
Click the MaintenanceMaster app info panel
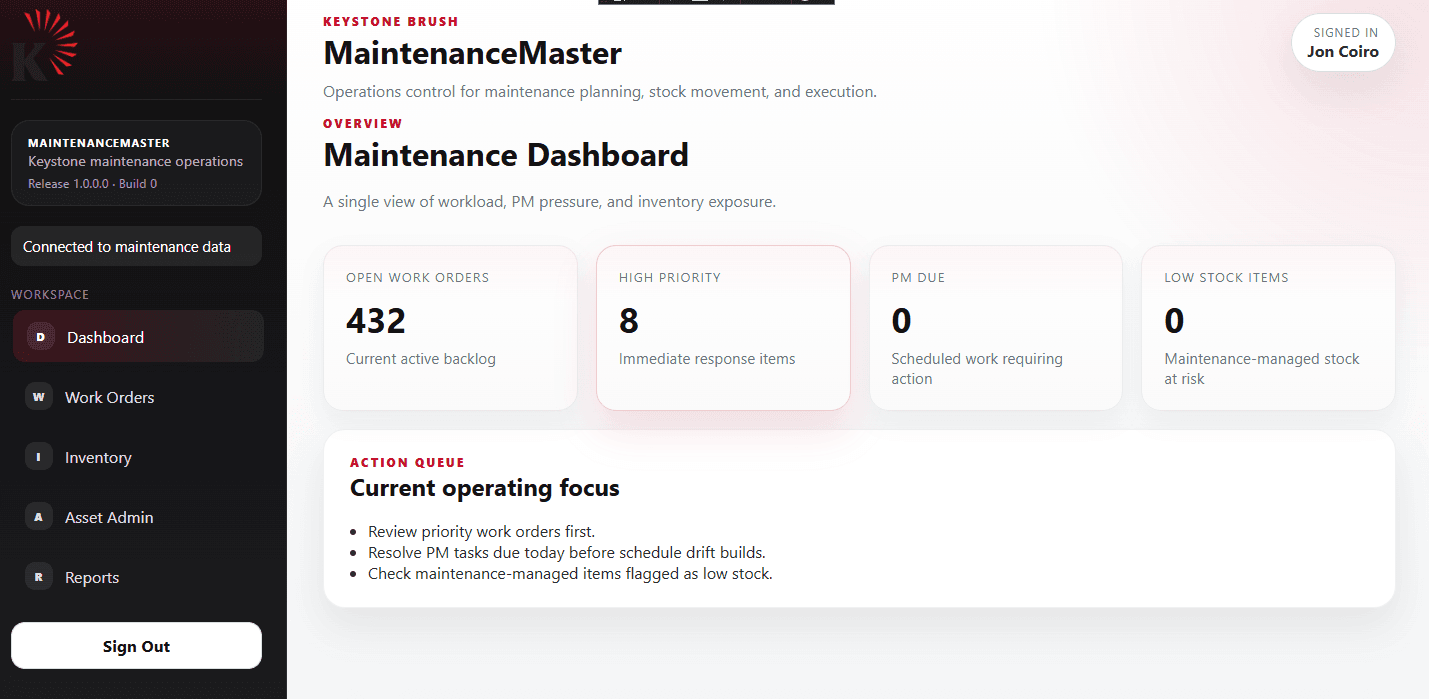(x=136, y=162)
